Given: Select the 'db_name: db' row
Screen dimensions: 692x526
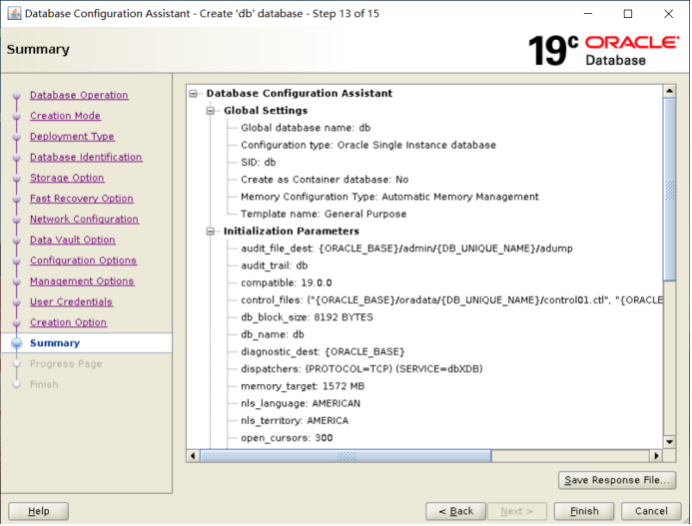Looking at the screenshot, I should [x=272, y=334].
